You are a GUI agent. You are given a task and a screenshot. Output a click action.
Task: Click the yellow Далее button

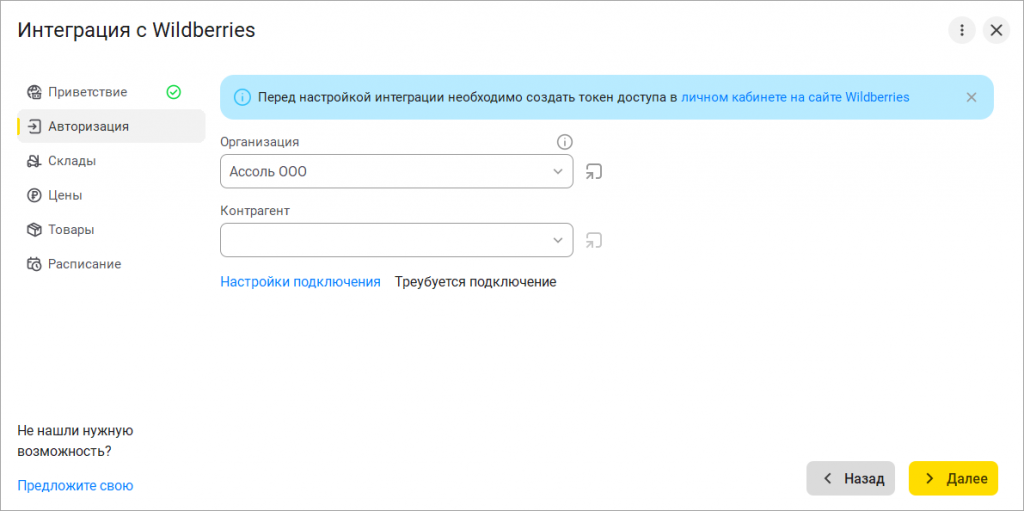pos(953,478)
